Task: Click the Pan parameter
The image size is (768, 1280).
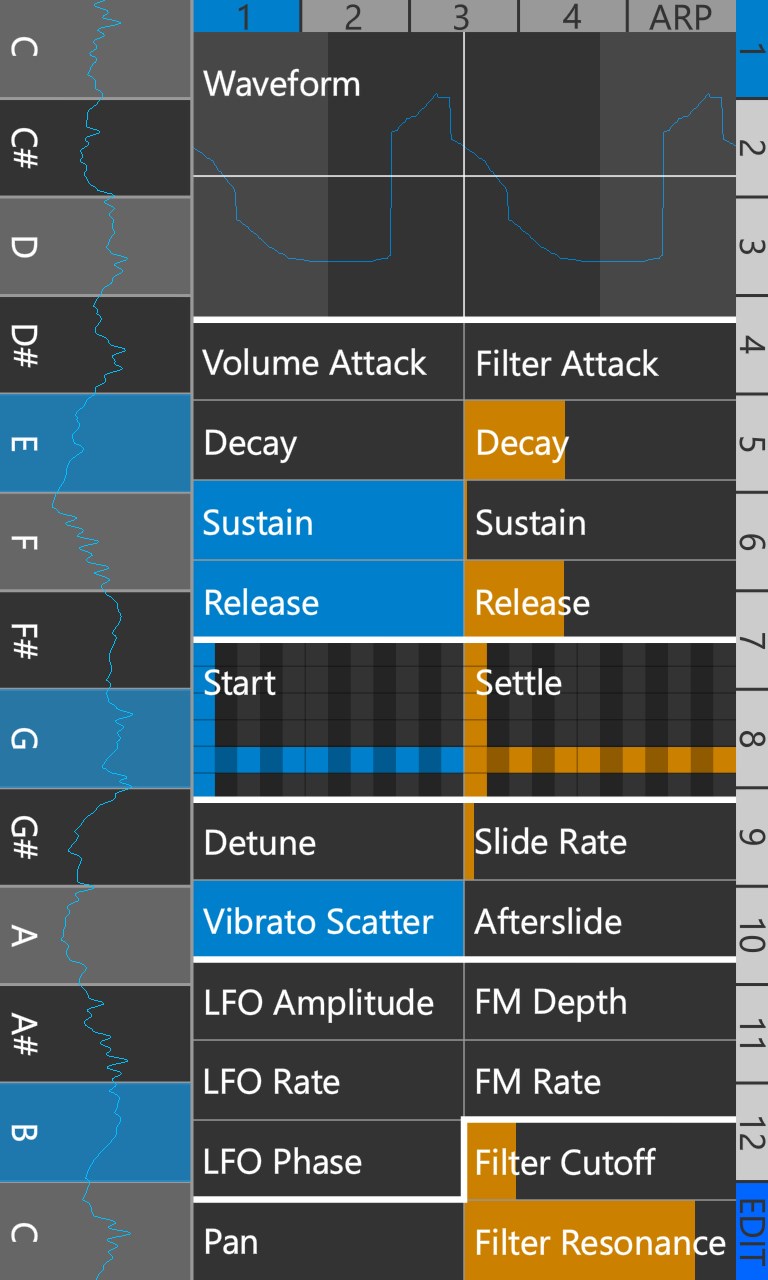Action: coord(328,1241)
